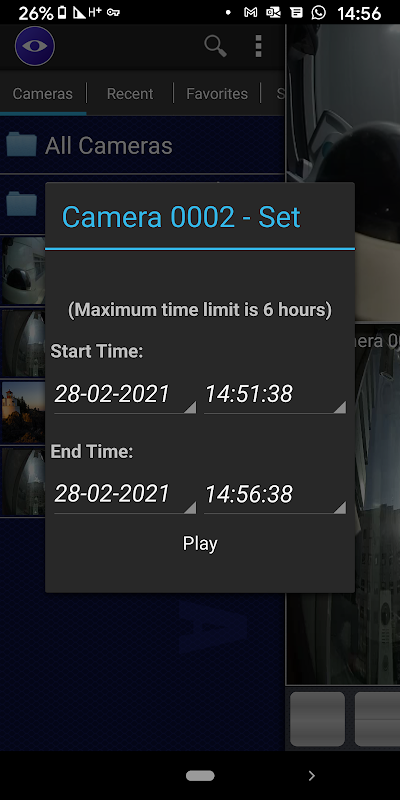Open the All Cameras folder icon
The width and height of the screenshot is (400, 800).
click(21, 145)
